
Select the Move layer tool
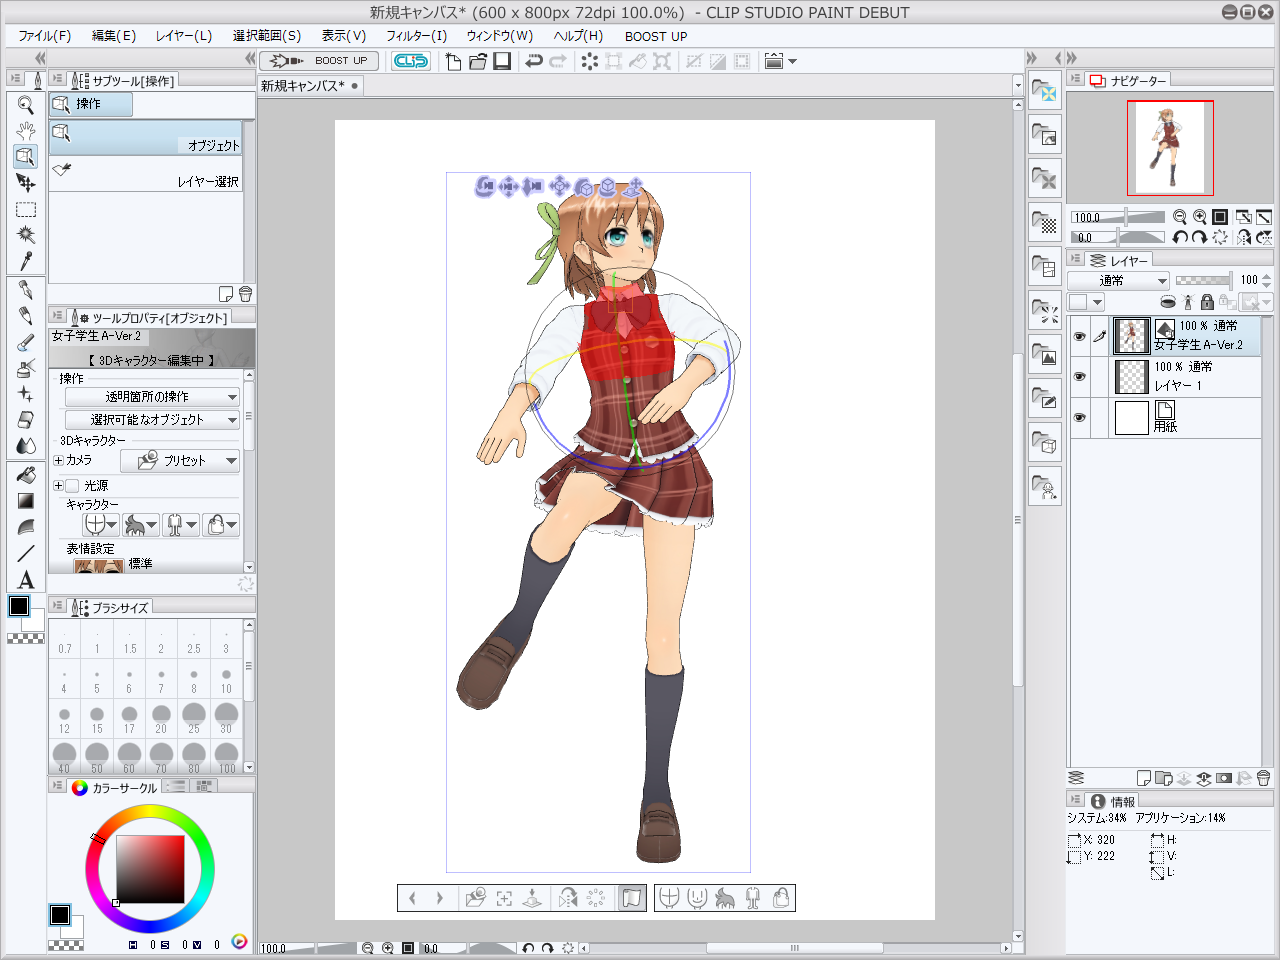(26, 183)
